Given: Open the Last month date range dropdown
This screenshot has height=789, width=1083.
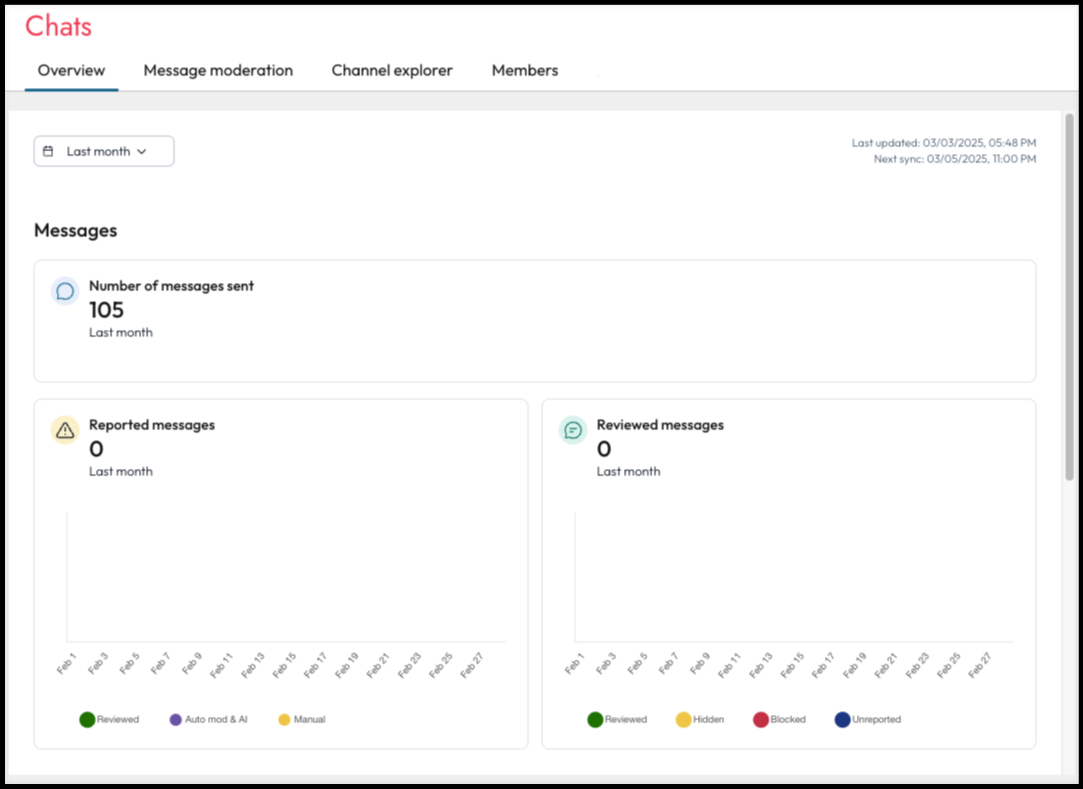Looking at the screenshot, I should point(104,151).
